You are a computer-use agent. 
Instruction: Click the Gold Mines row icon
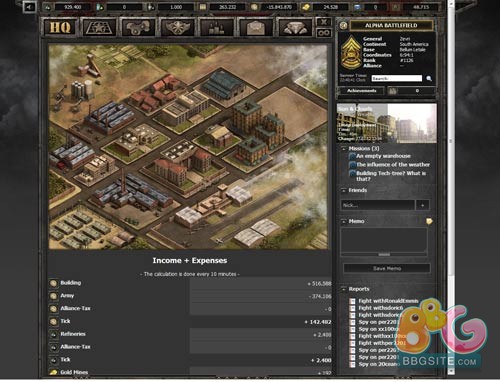53,372
